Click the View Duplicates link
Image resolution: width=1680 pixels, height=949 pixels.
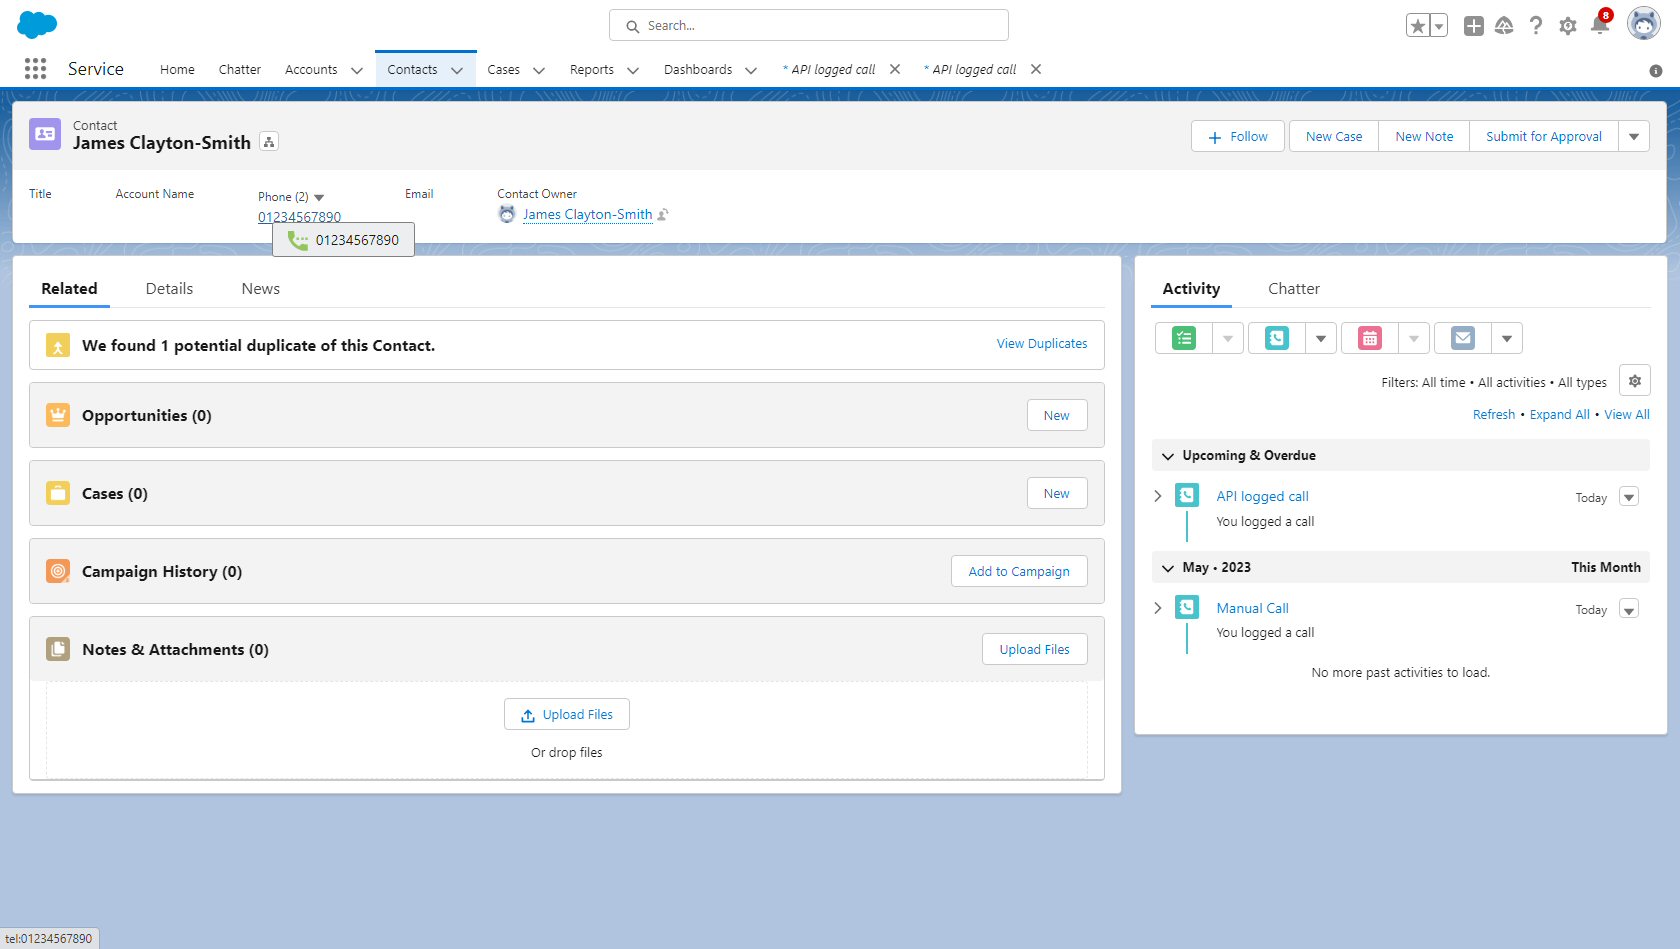(1042, 343)
